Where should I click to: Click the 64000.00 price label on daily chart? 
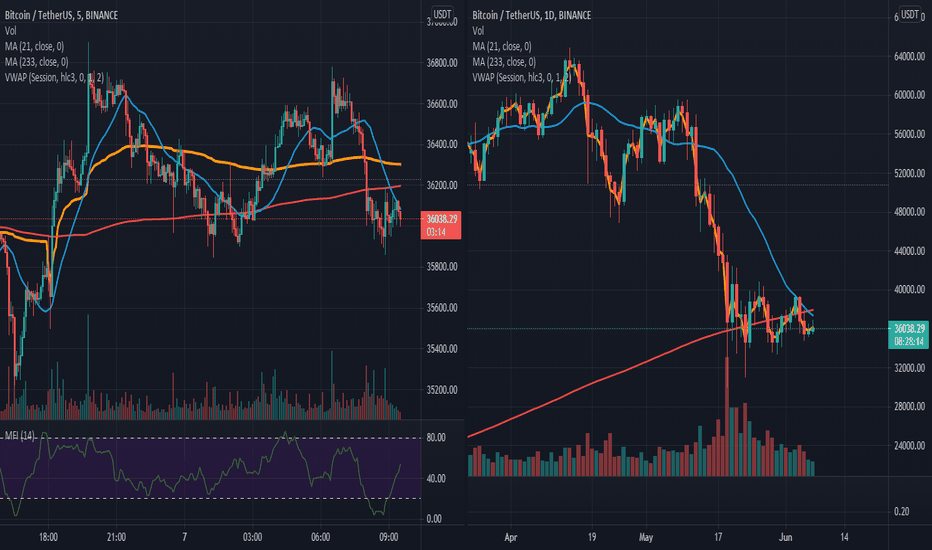[x=909, y=56]
